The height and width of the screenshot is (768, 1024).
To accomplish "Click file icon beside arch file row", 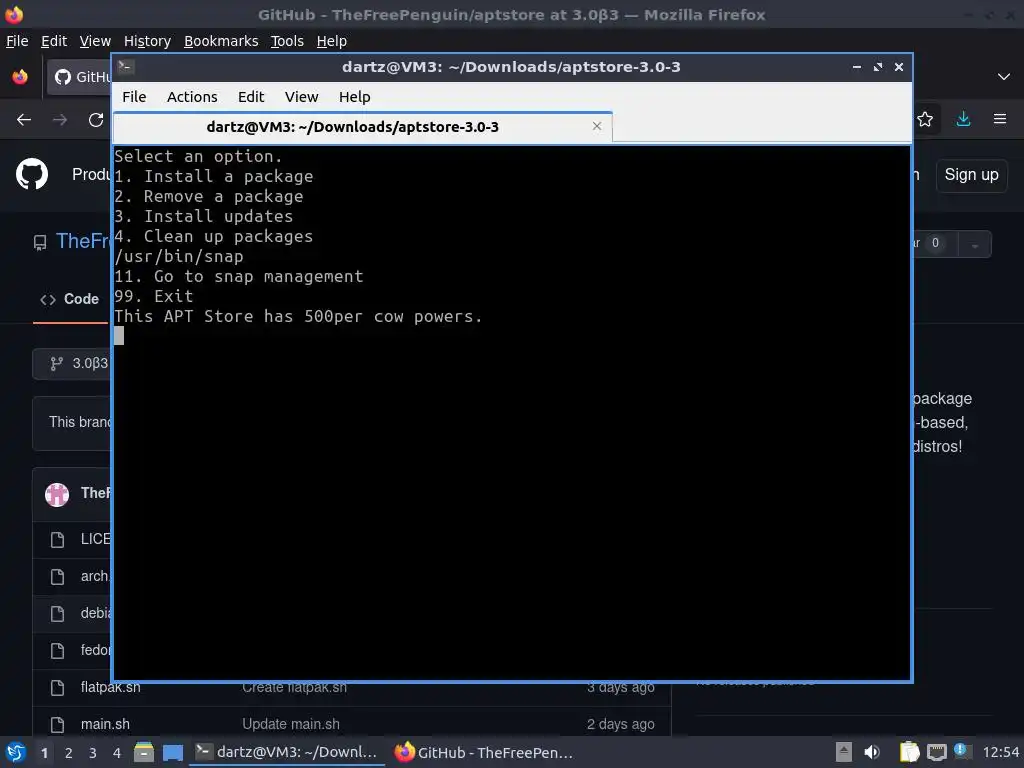I will (x=57, y=577).
